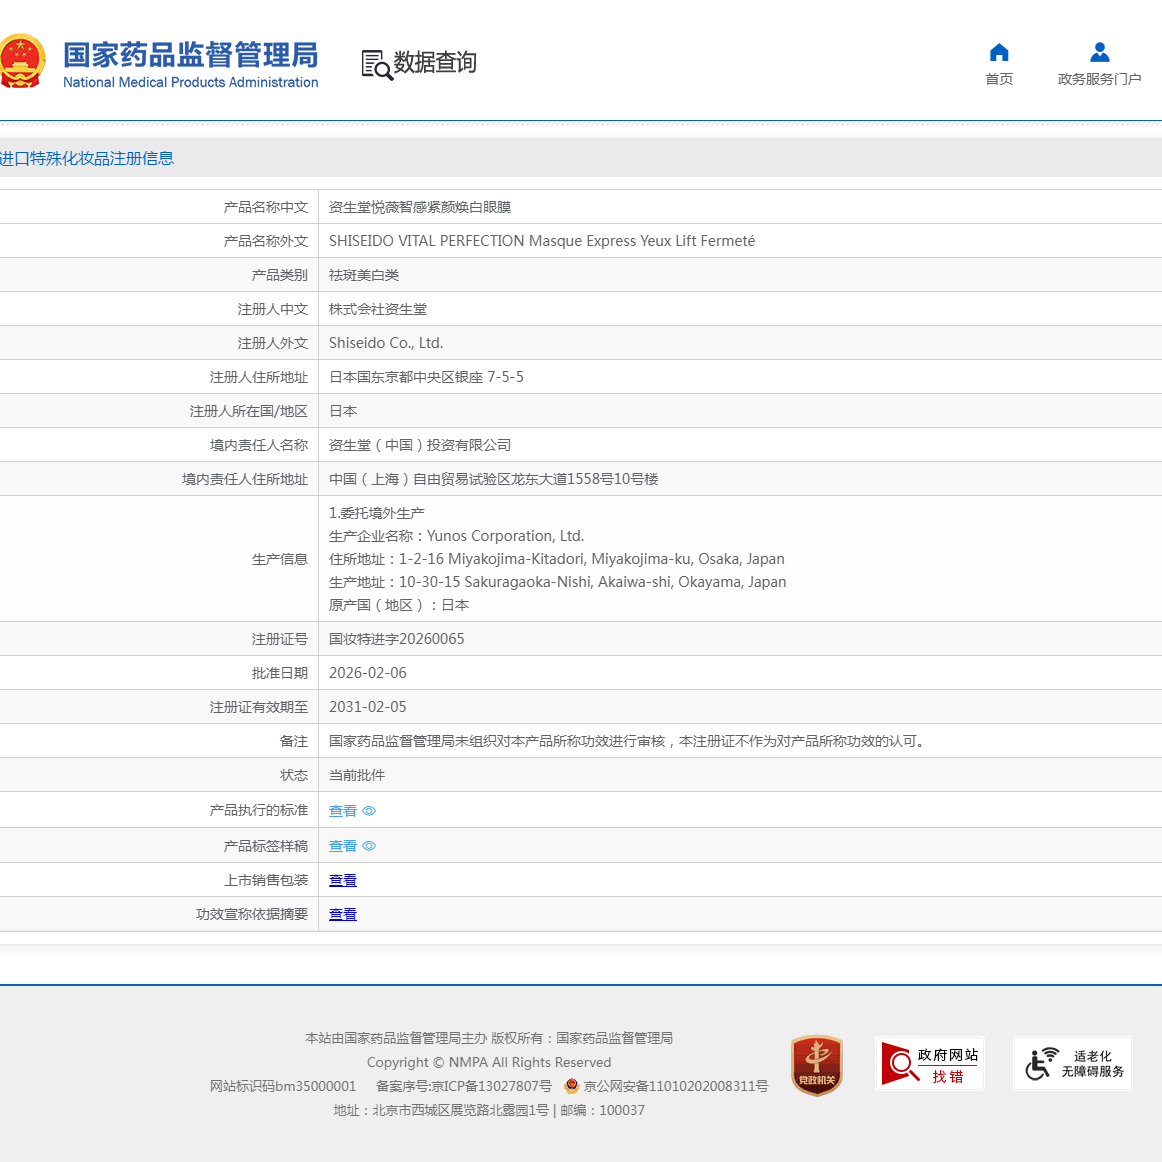Viewport: 1162px width, 1162px height.
Task: View 产品执行的标准 via 查看 link
Action: pos(342,811)
